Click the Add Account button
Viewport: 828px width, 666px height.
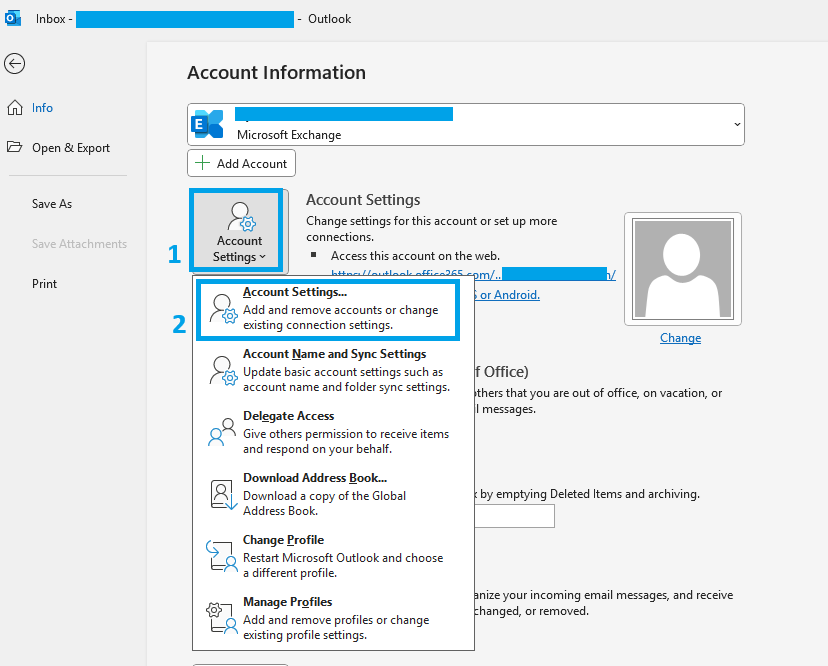click(241, 163)
